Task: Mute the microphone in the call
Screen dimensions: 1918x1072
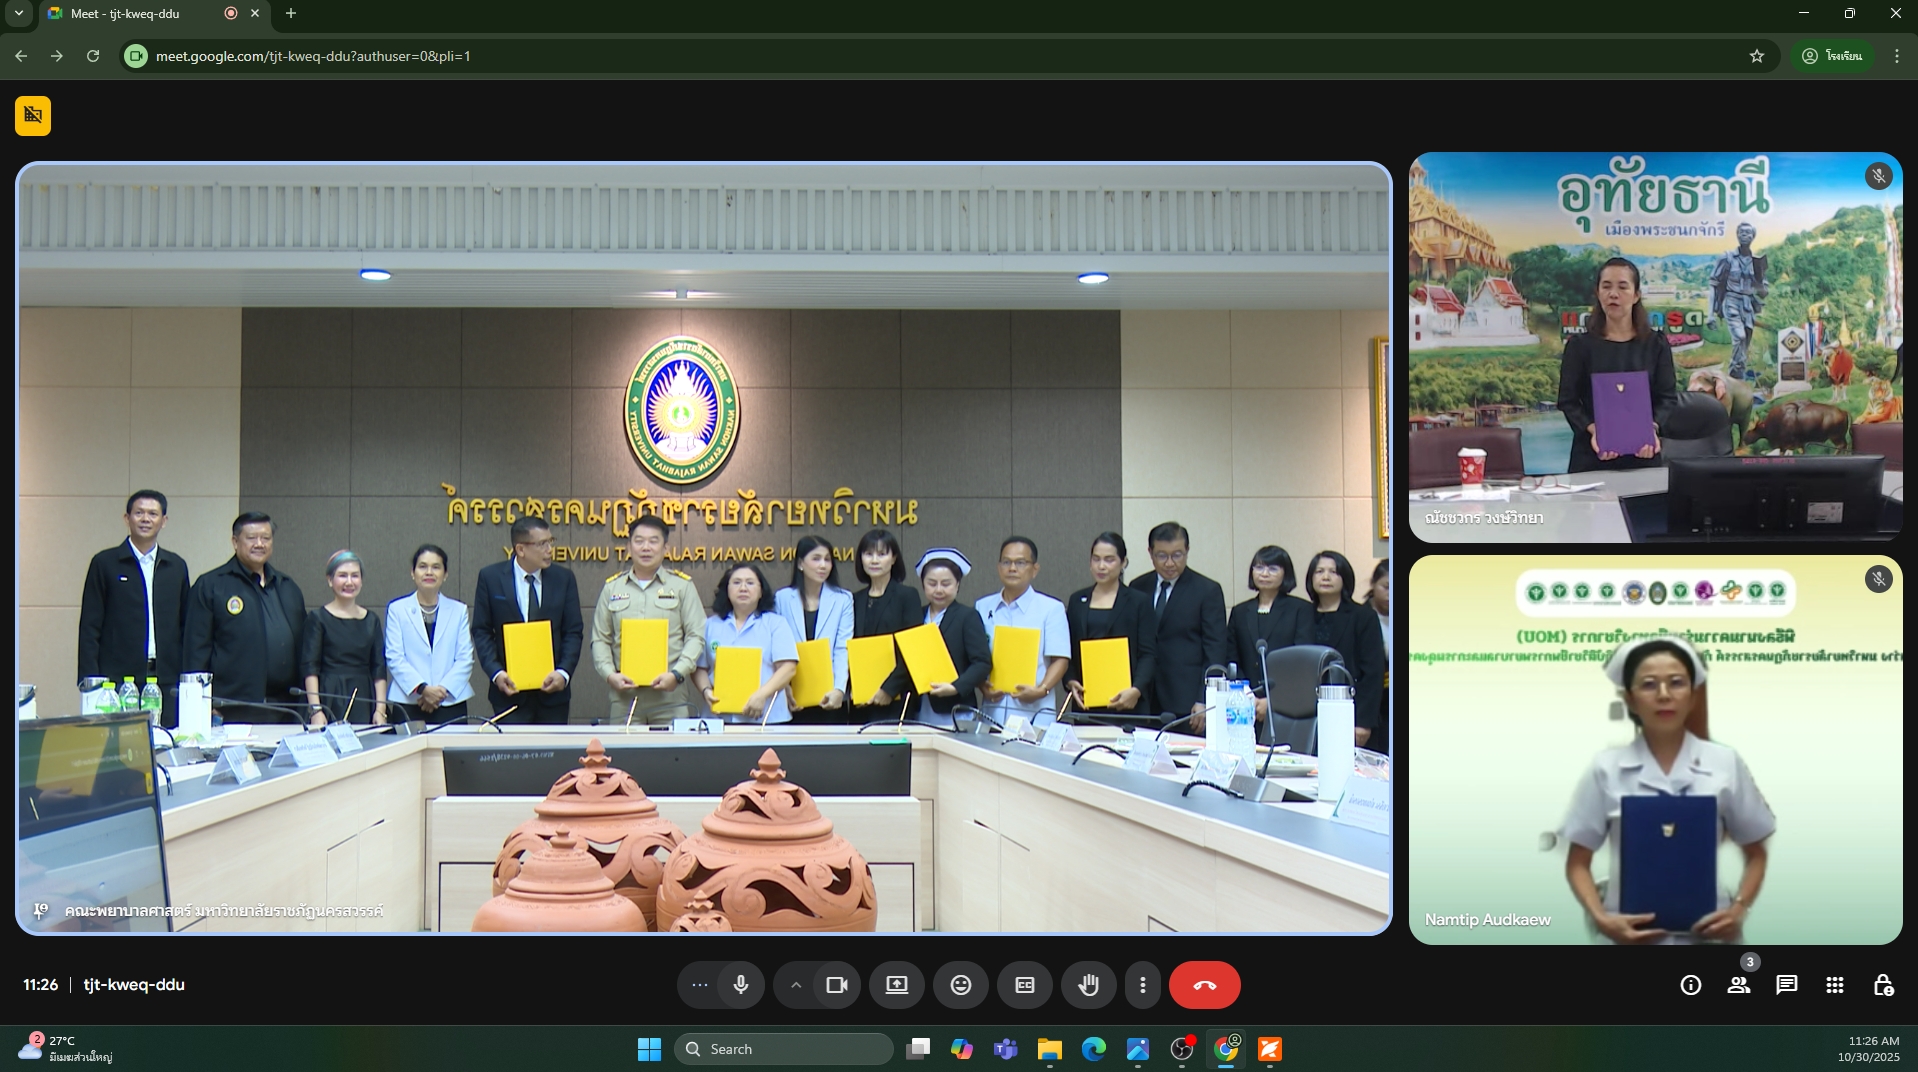Action: pos(741,985)
